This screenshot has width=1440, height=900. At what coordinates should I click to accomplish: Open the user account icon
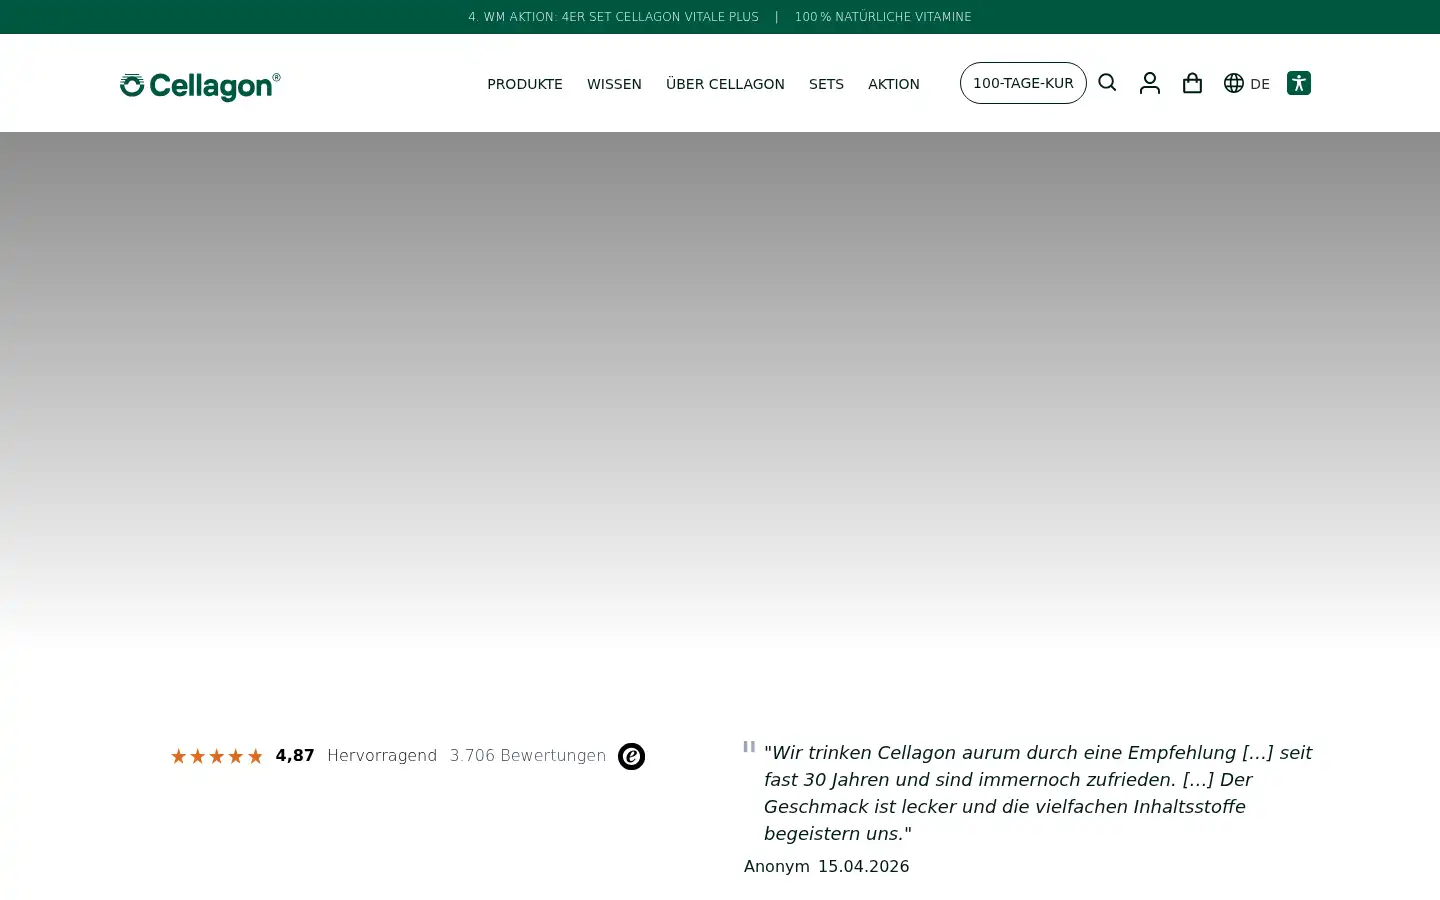point(1150,83)
